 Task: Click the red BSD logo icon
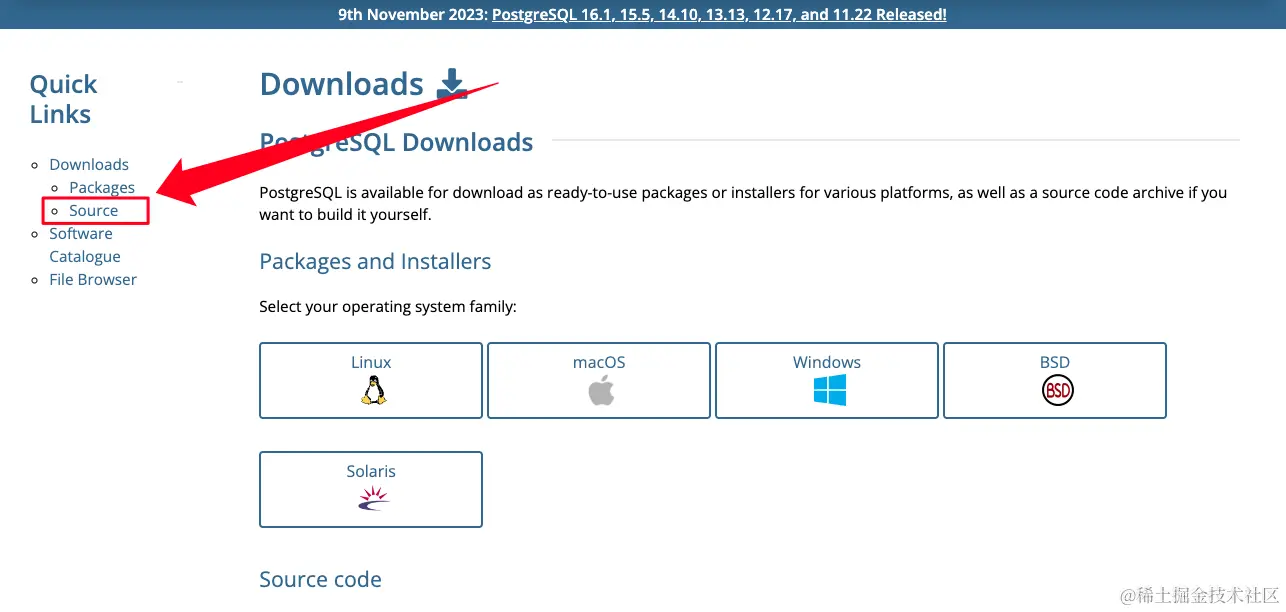pos(1057,390)
